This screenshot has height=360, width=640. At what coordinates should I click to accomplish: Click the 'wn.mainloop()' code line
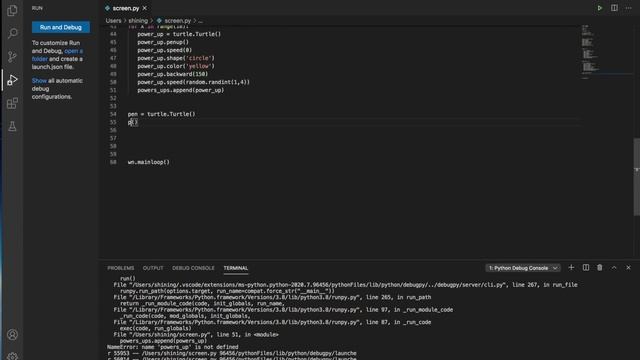point(149,162)
